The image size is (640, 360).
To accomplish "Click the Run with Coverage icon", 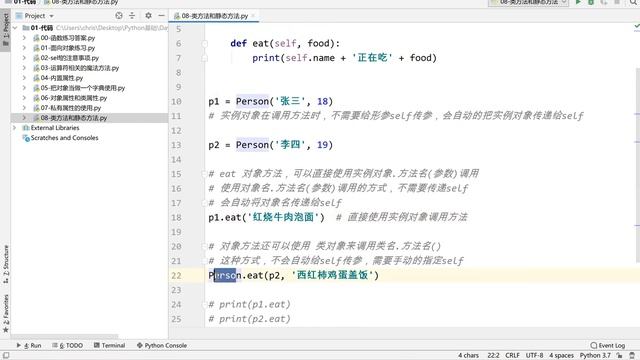I will tap(604, 2).
